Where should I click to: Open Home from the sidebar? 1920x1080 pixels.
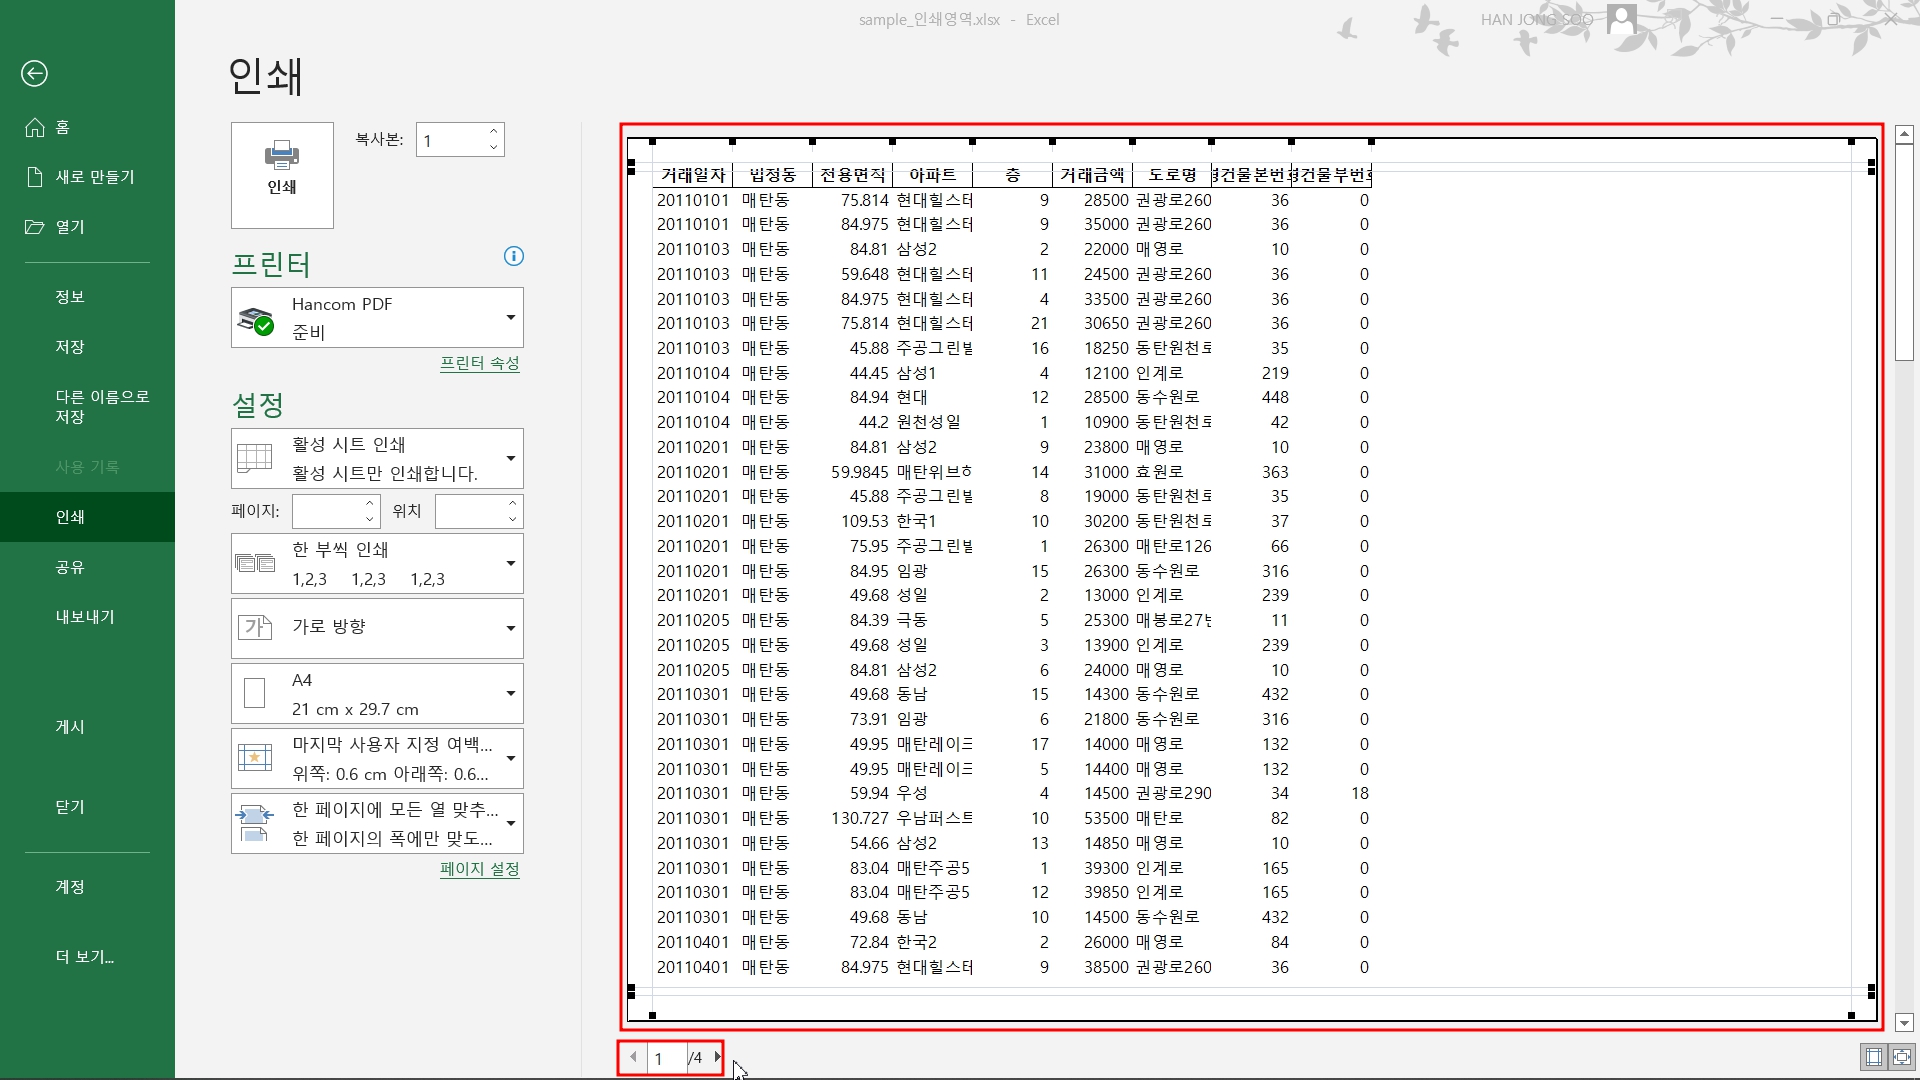[62, 127]
